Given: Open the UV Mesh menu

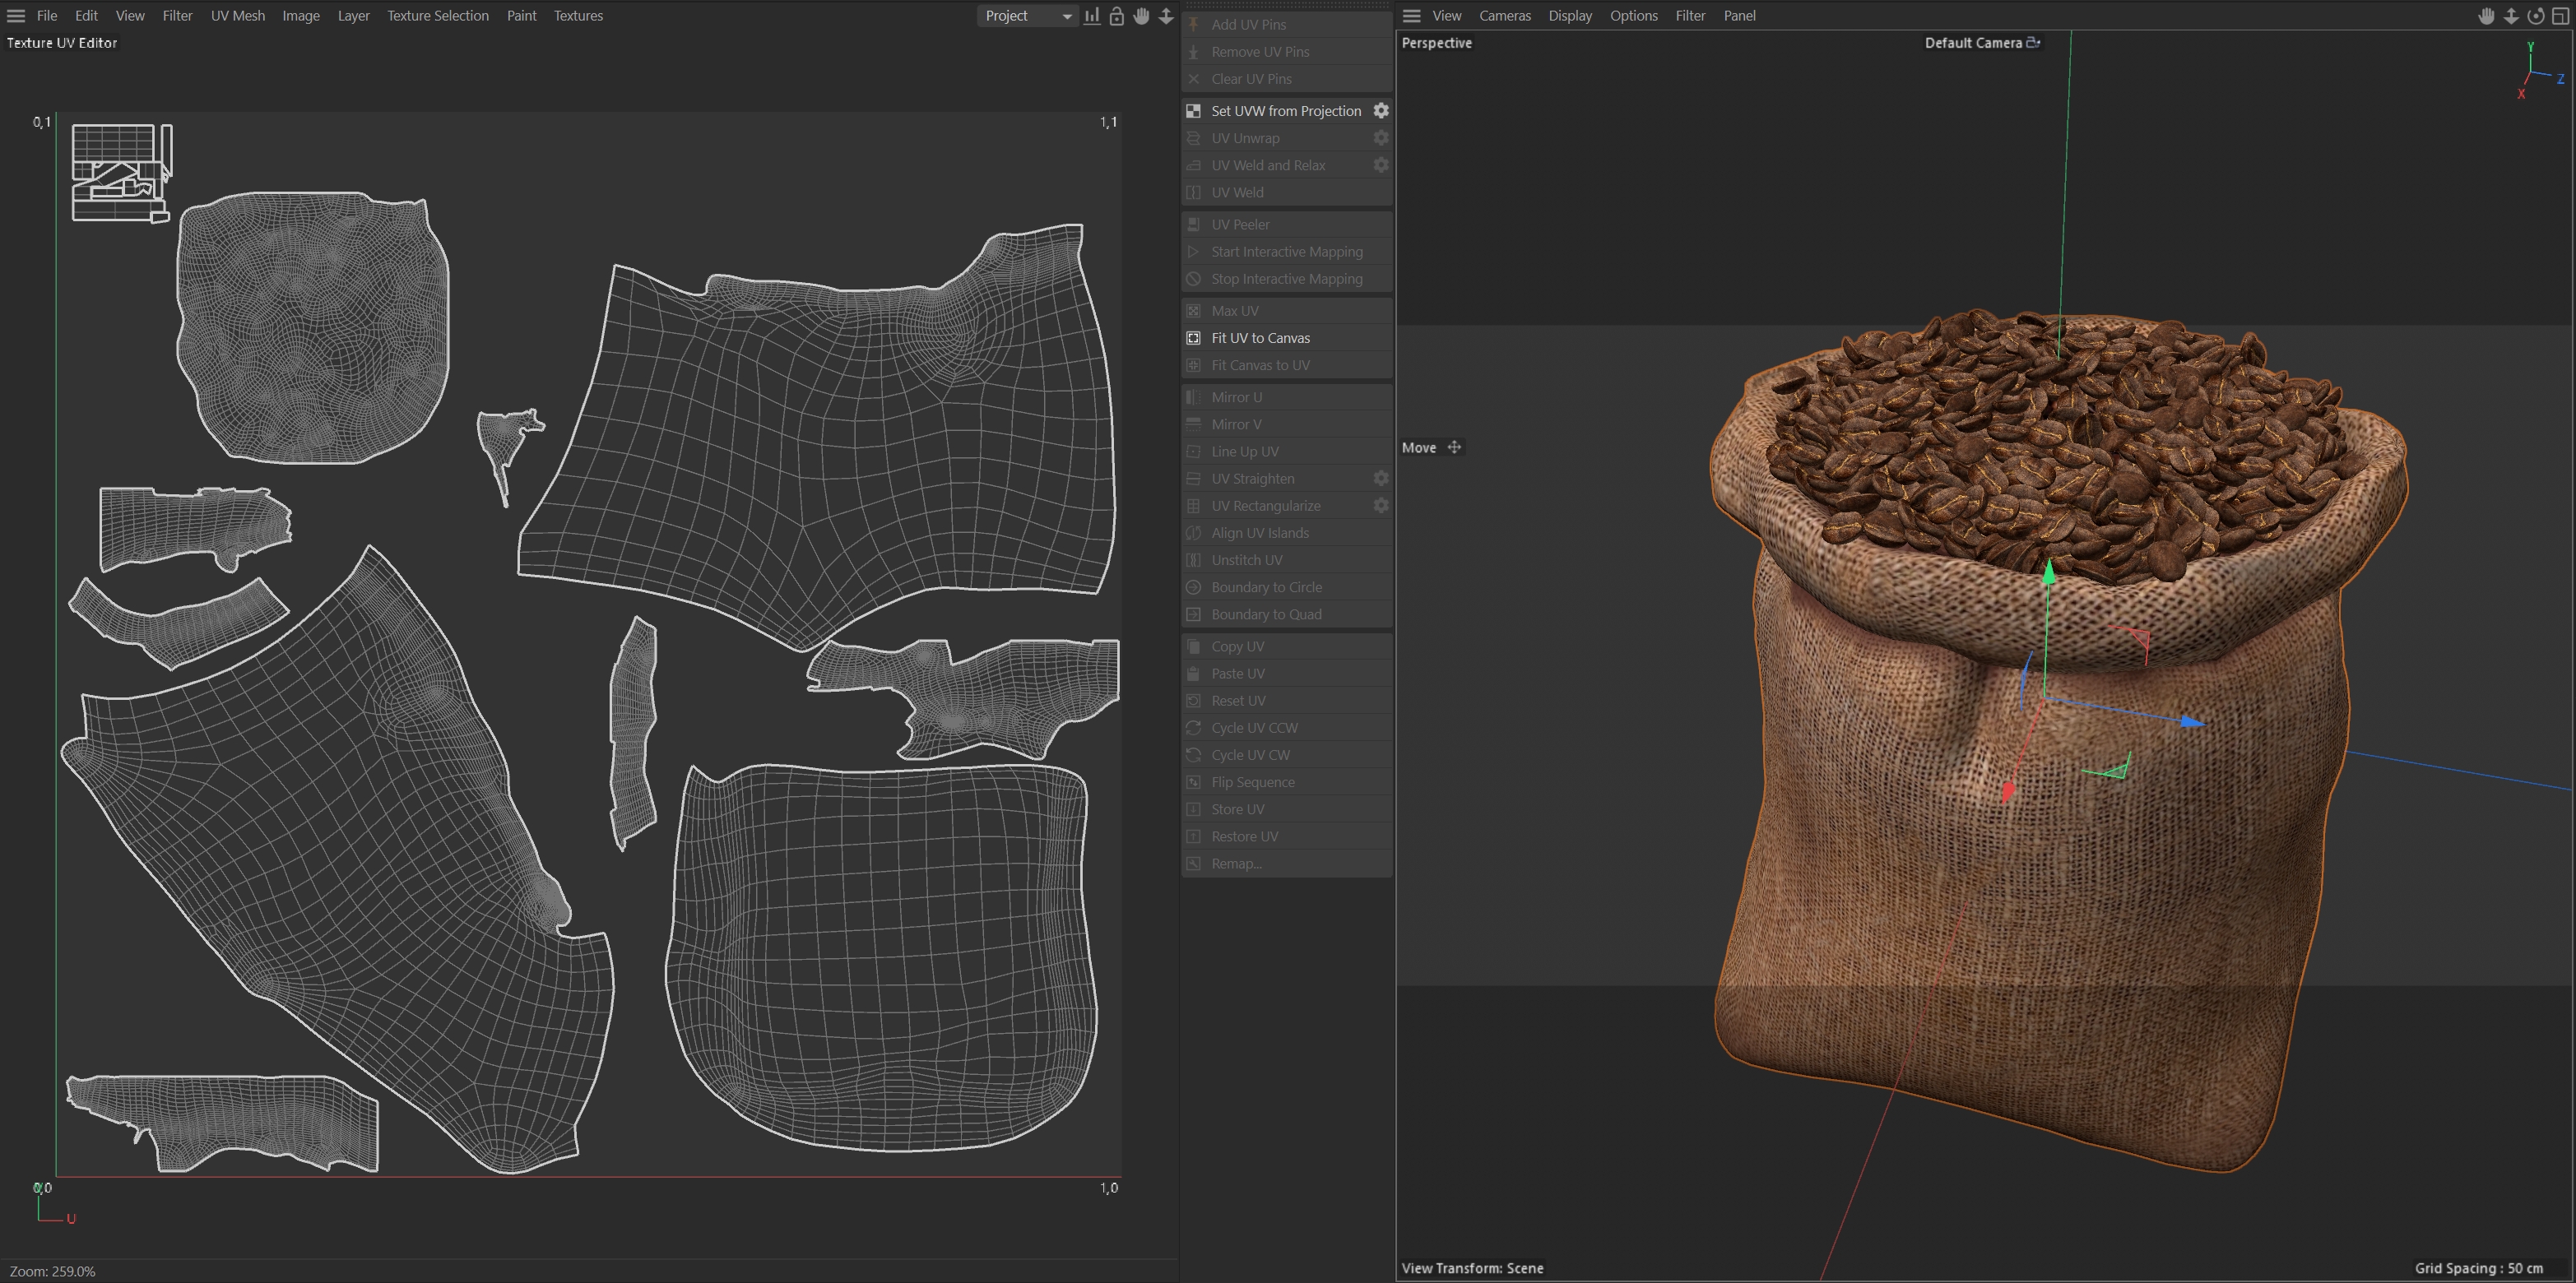Looking at the screenshot, I should click(238, 16).
